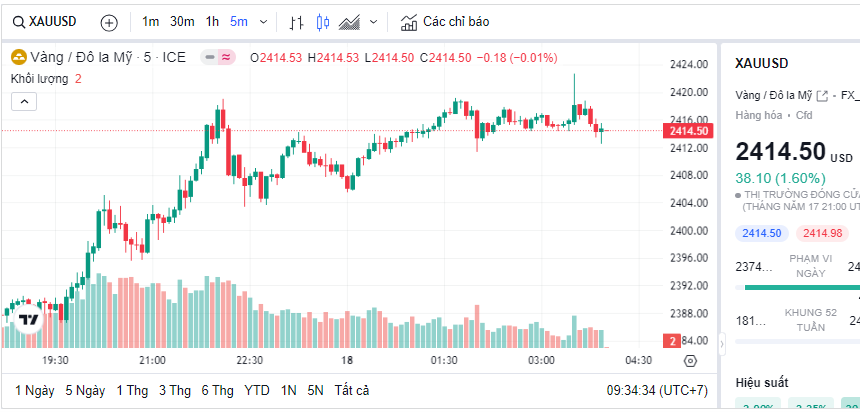Open the external link icon beside Vàng / Đô la Mỹ
Image resolution: width=860 pixels, height=412 pixels.
click(x=822, y=96)
